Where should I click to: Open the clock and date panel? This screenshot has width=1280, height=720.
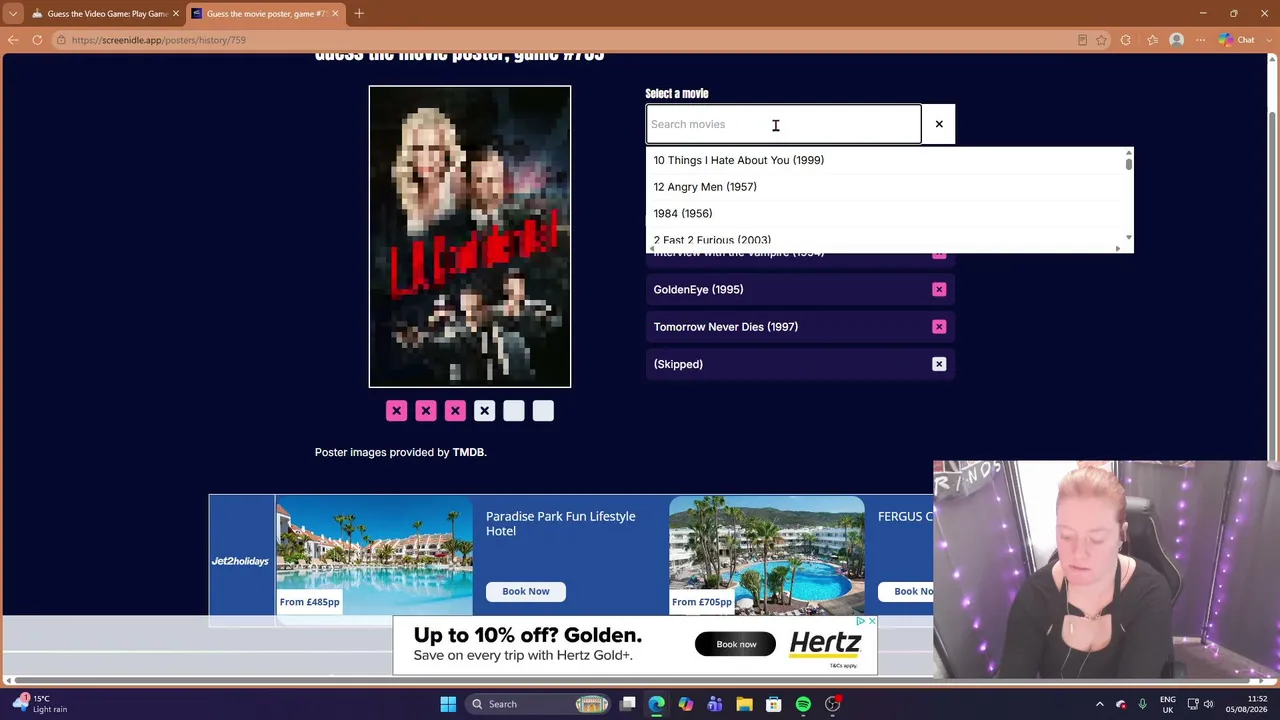[x=1248, y=704]
